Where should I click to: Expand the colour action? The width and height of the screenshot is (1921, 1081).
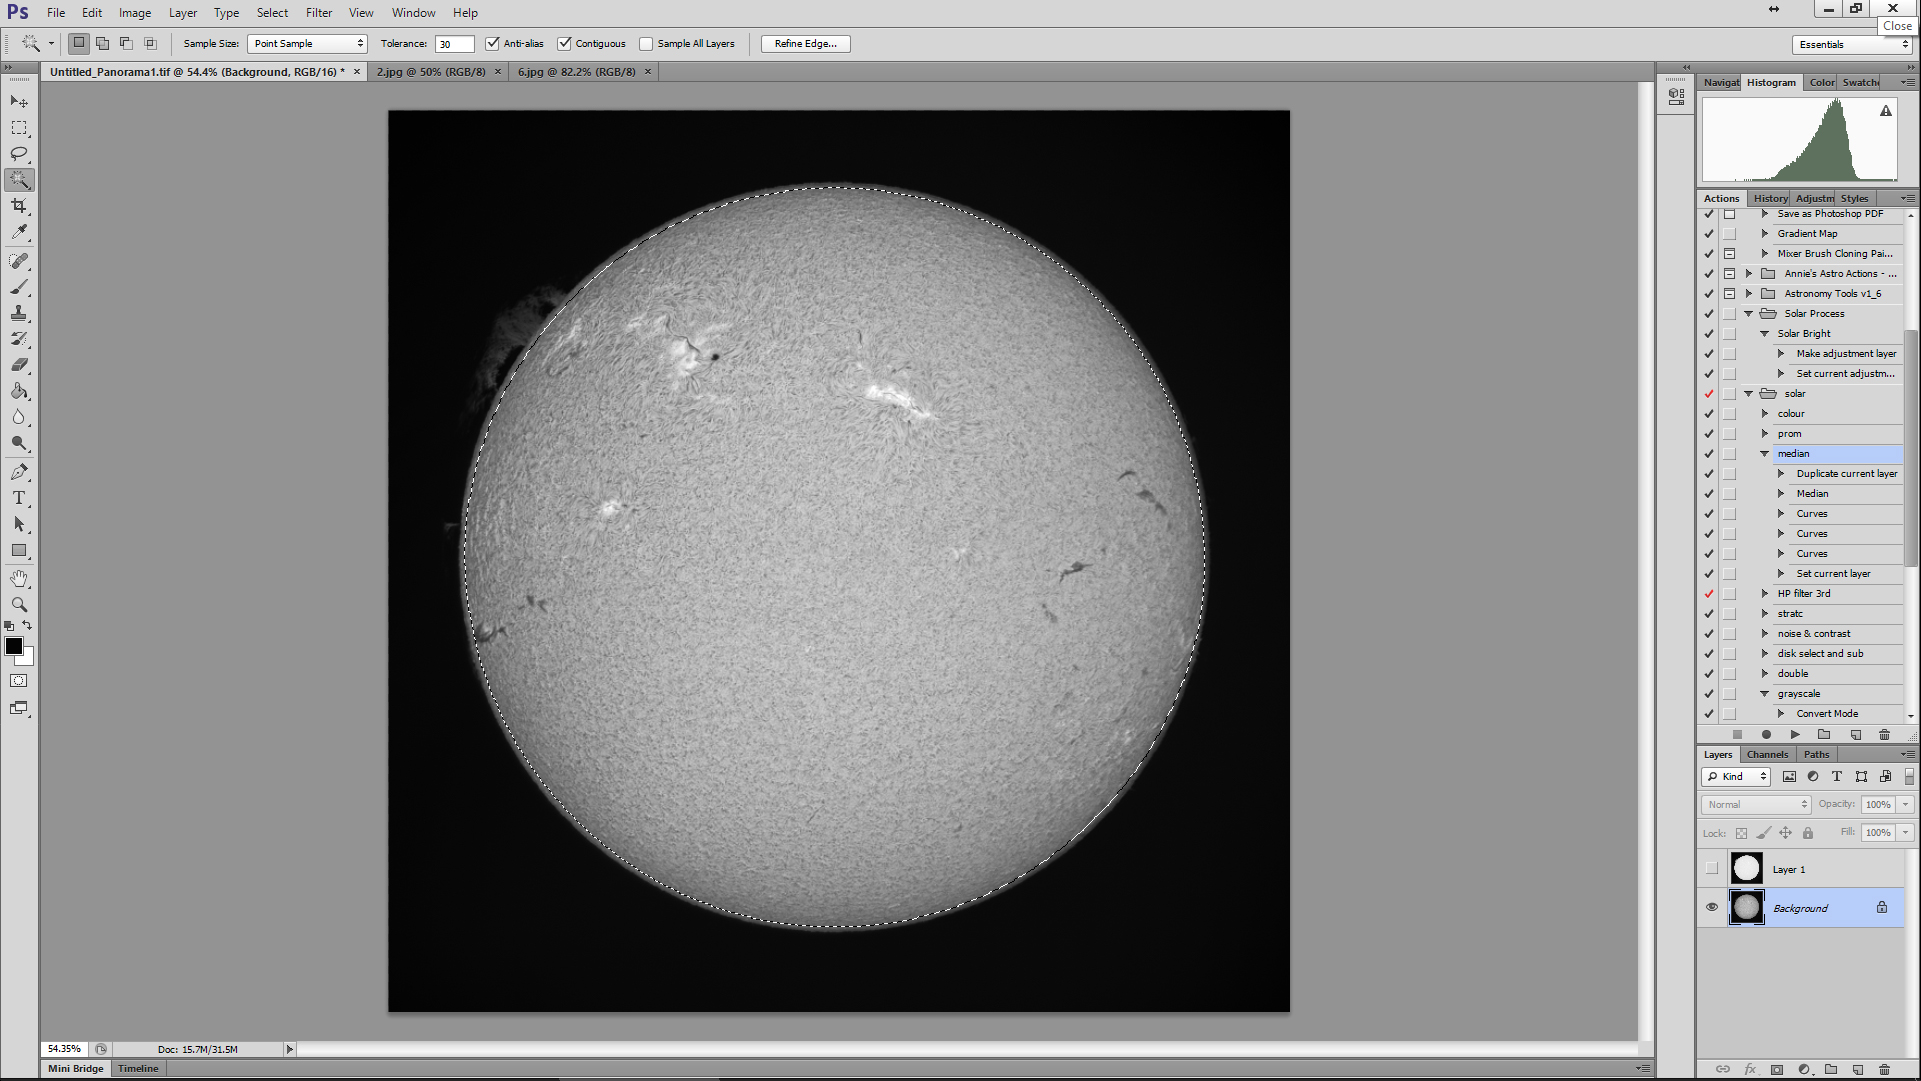[1765, 414]
